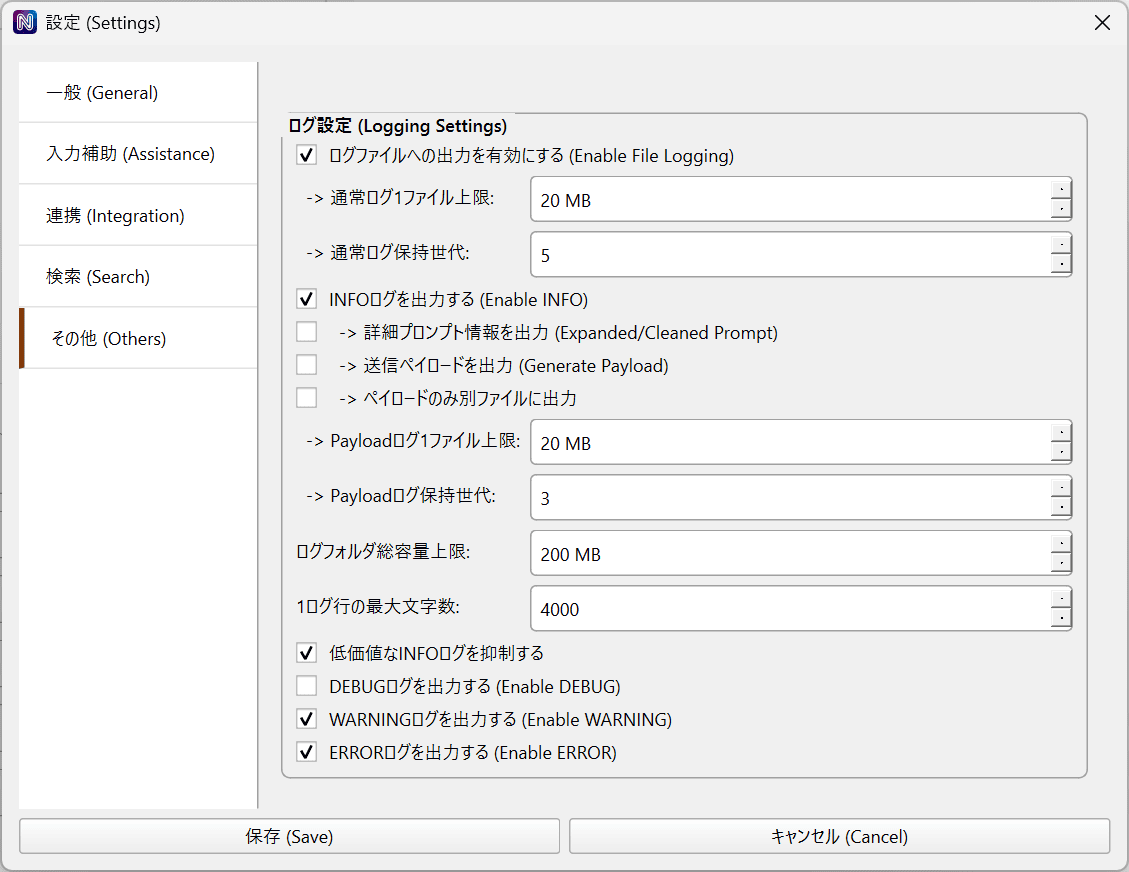1129x872 pixels.
Task: Click the 1ログ行の最大文字数 input field
Action: pos(790,609)
